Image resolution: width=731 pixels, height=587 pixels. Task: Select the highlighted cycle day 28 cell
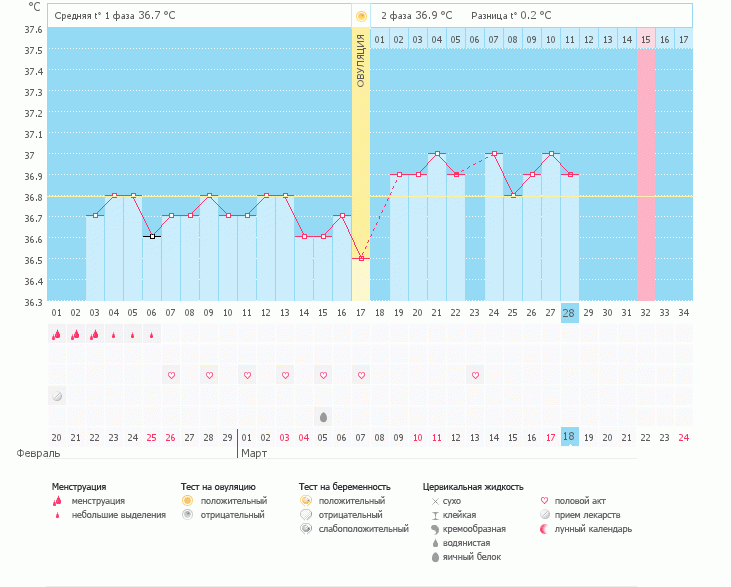[570, 313]
